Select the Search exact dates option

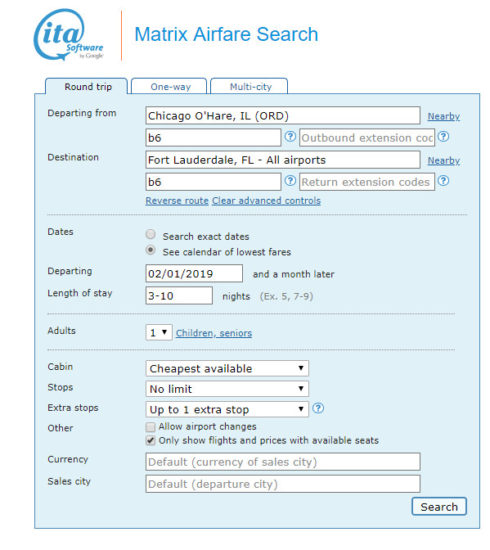[151, 234]
